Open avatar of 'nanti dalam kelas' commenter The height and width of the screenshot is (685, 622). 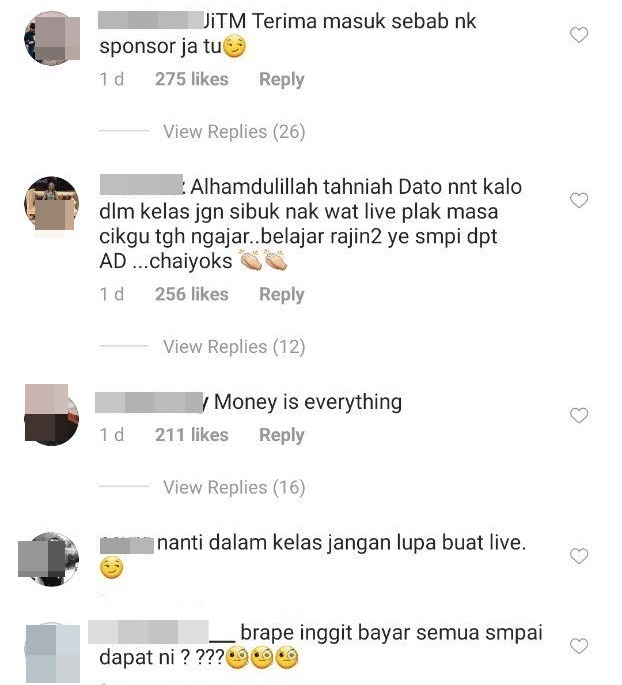tap(49, 559)
